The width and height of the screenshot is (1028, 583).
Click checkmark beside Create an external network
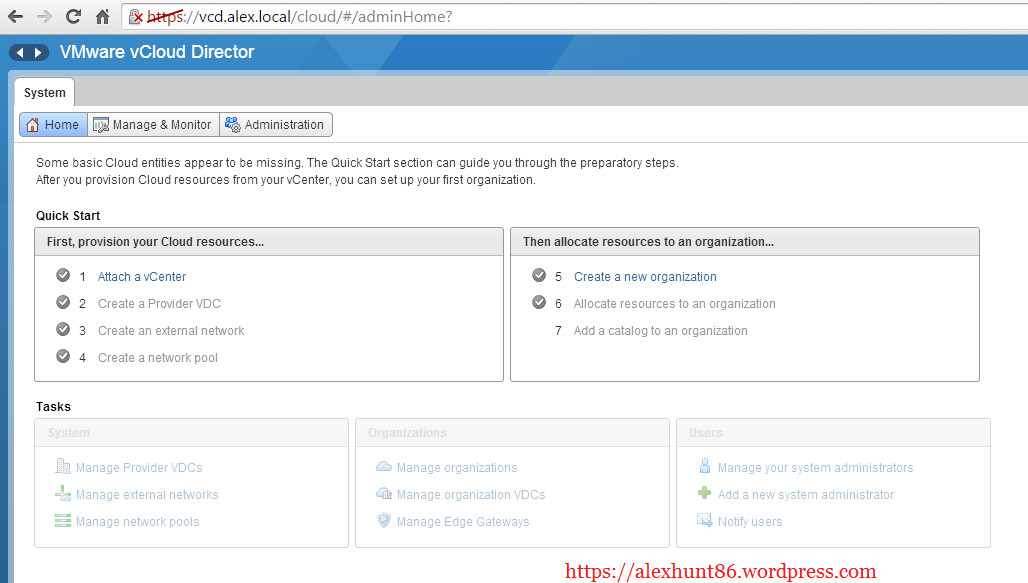[x=63, y=329]
